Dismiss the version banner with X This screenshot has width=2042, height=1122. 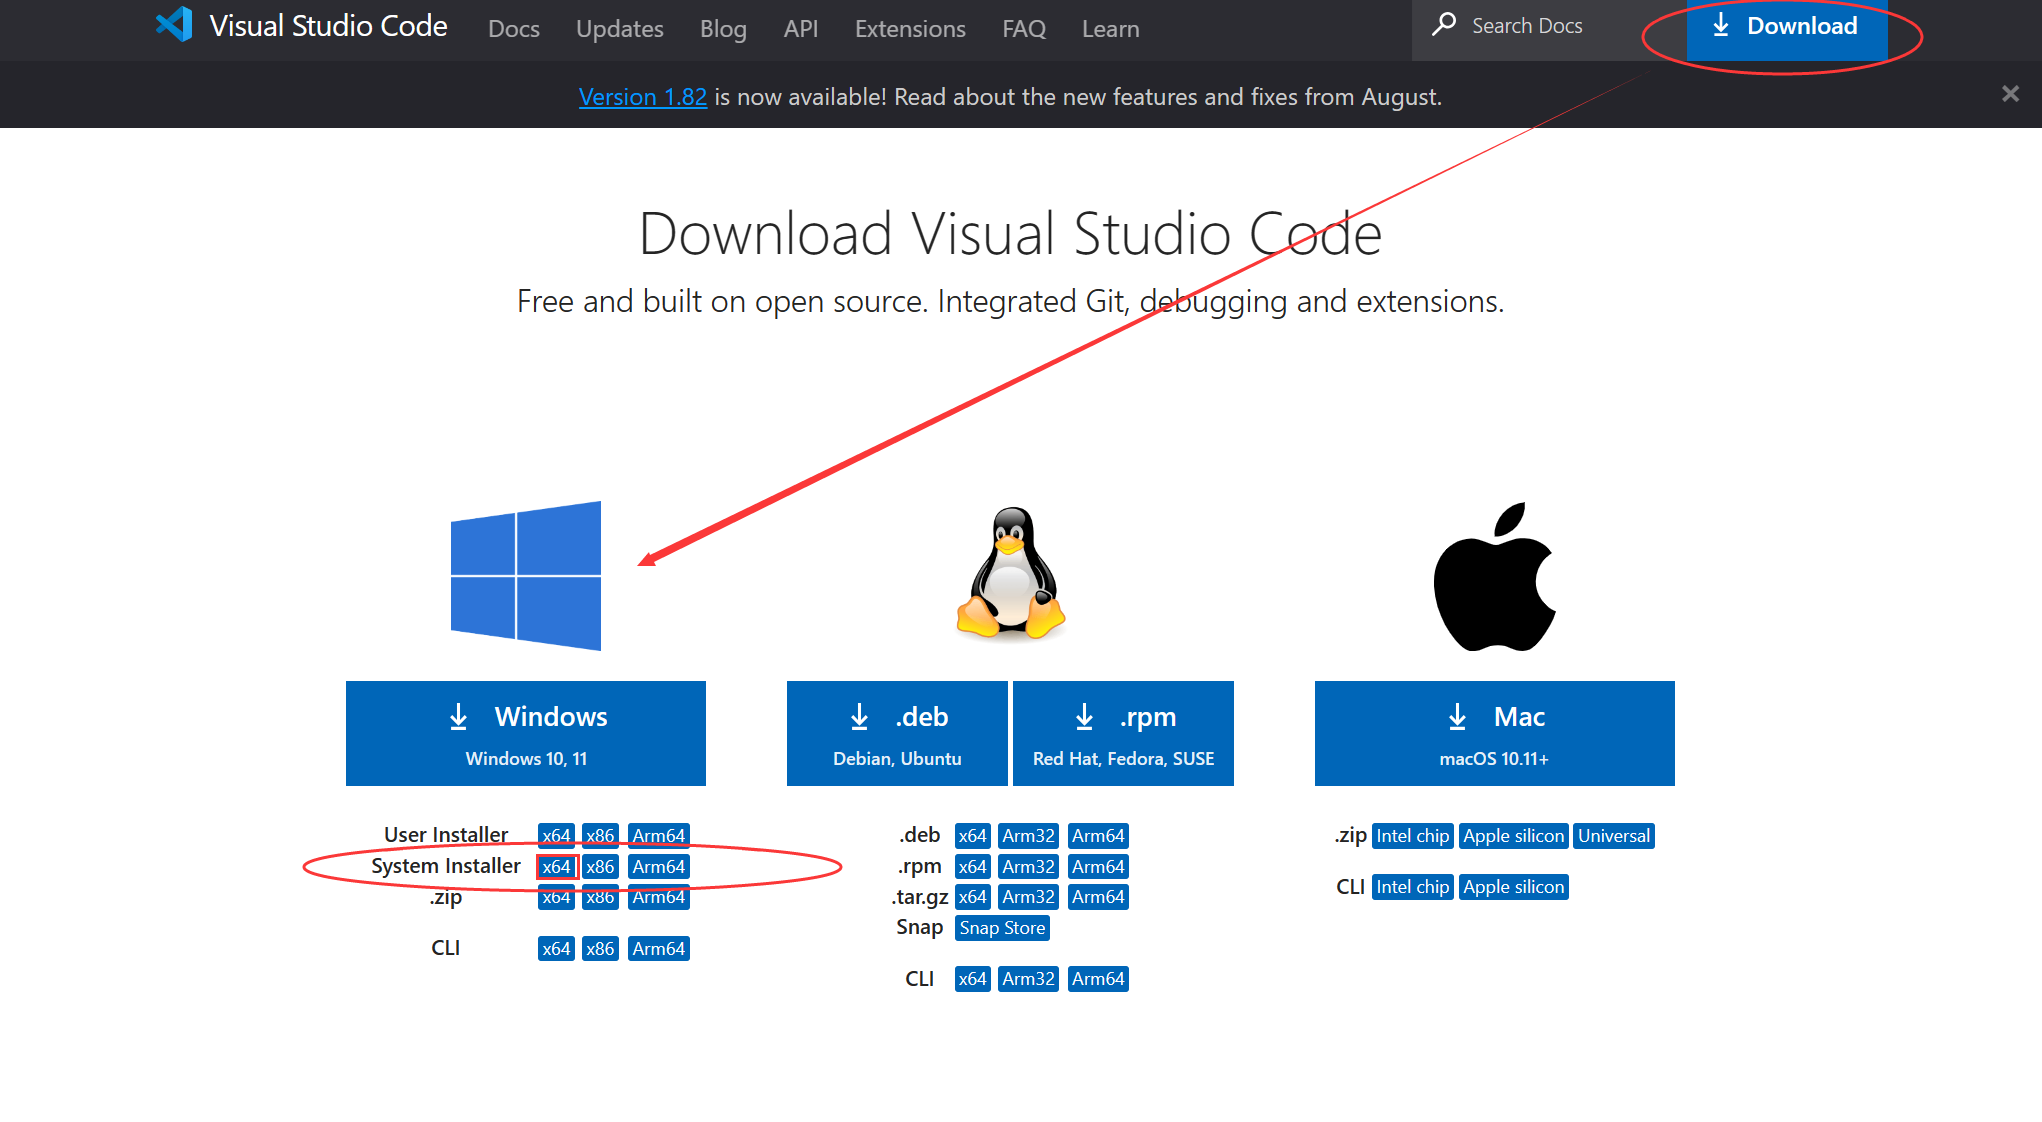pyautogui.click(x=2010, y=94)
